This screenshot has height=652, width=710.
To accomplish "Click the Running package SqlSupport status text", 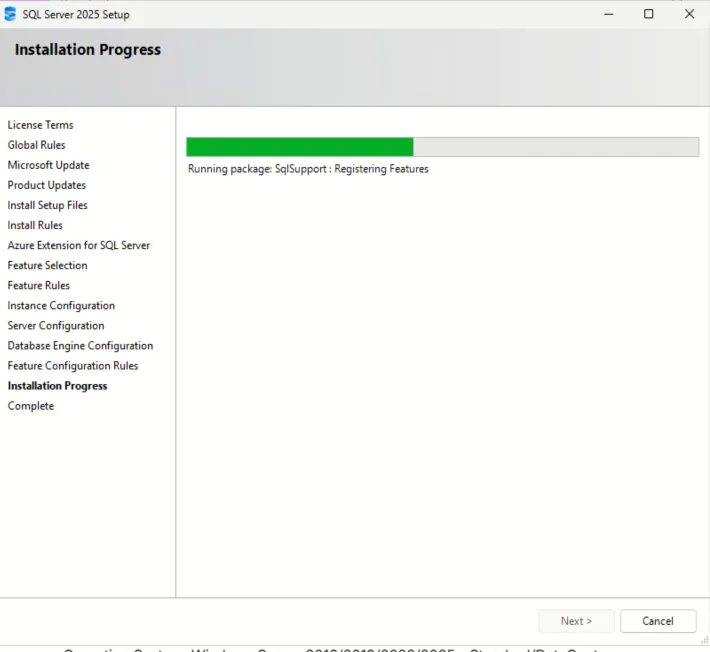I will [x=308, y=169].
